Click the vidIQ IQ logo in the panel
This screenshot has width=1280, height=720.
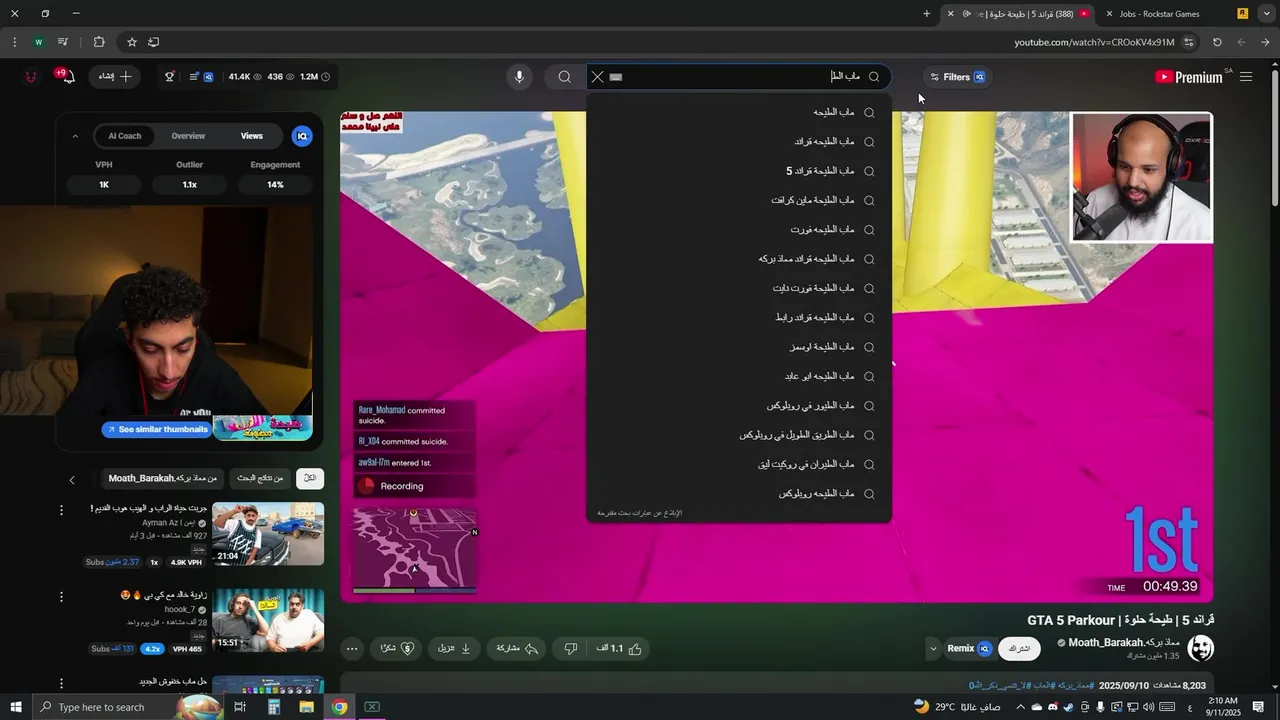coord(302,136)
